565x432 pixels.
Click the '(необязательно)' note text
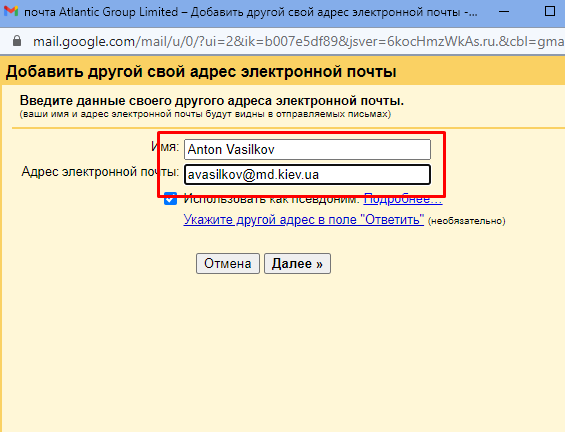pyautogui.click(x=467, y=221)
